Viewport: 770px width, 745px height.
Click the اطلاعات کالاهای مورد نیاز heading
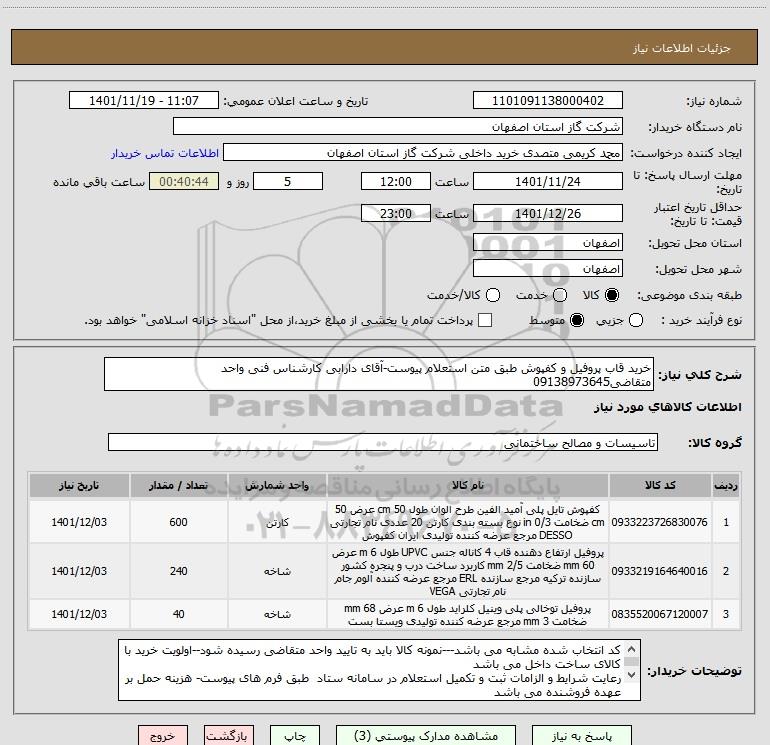tap(668, 407)
